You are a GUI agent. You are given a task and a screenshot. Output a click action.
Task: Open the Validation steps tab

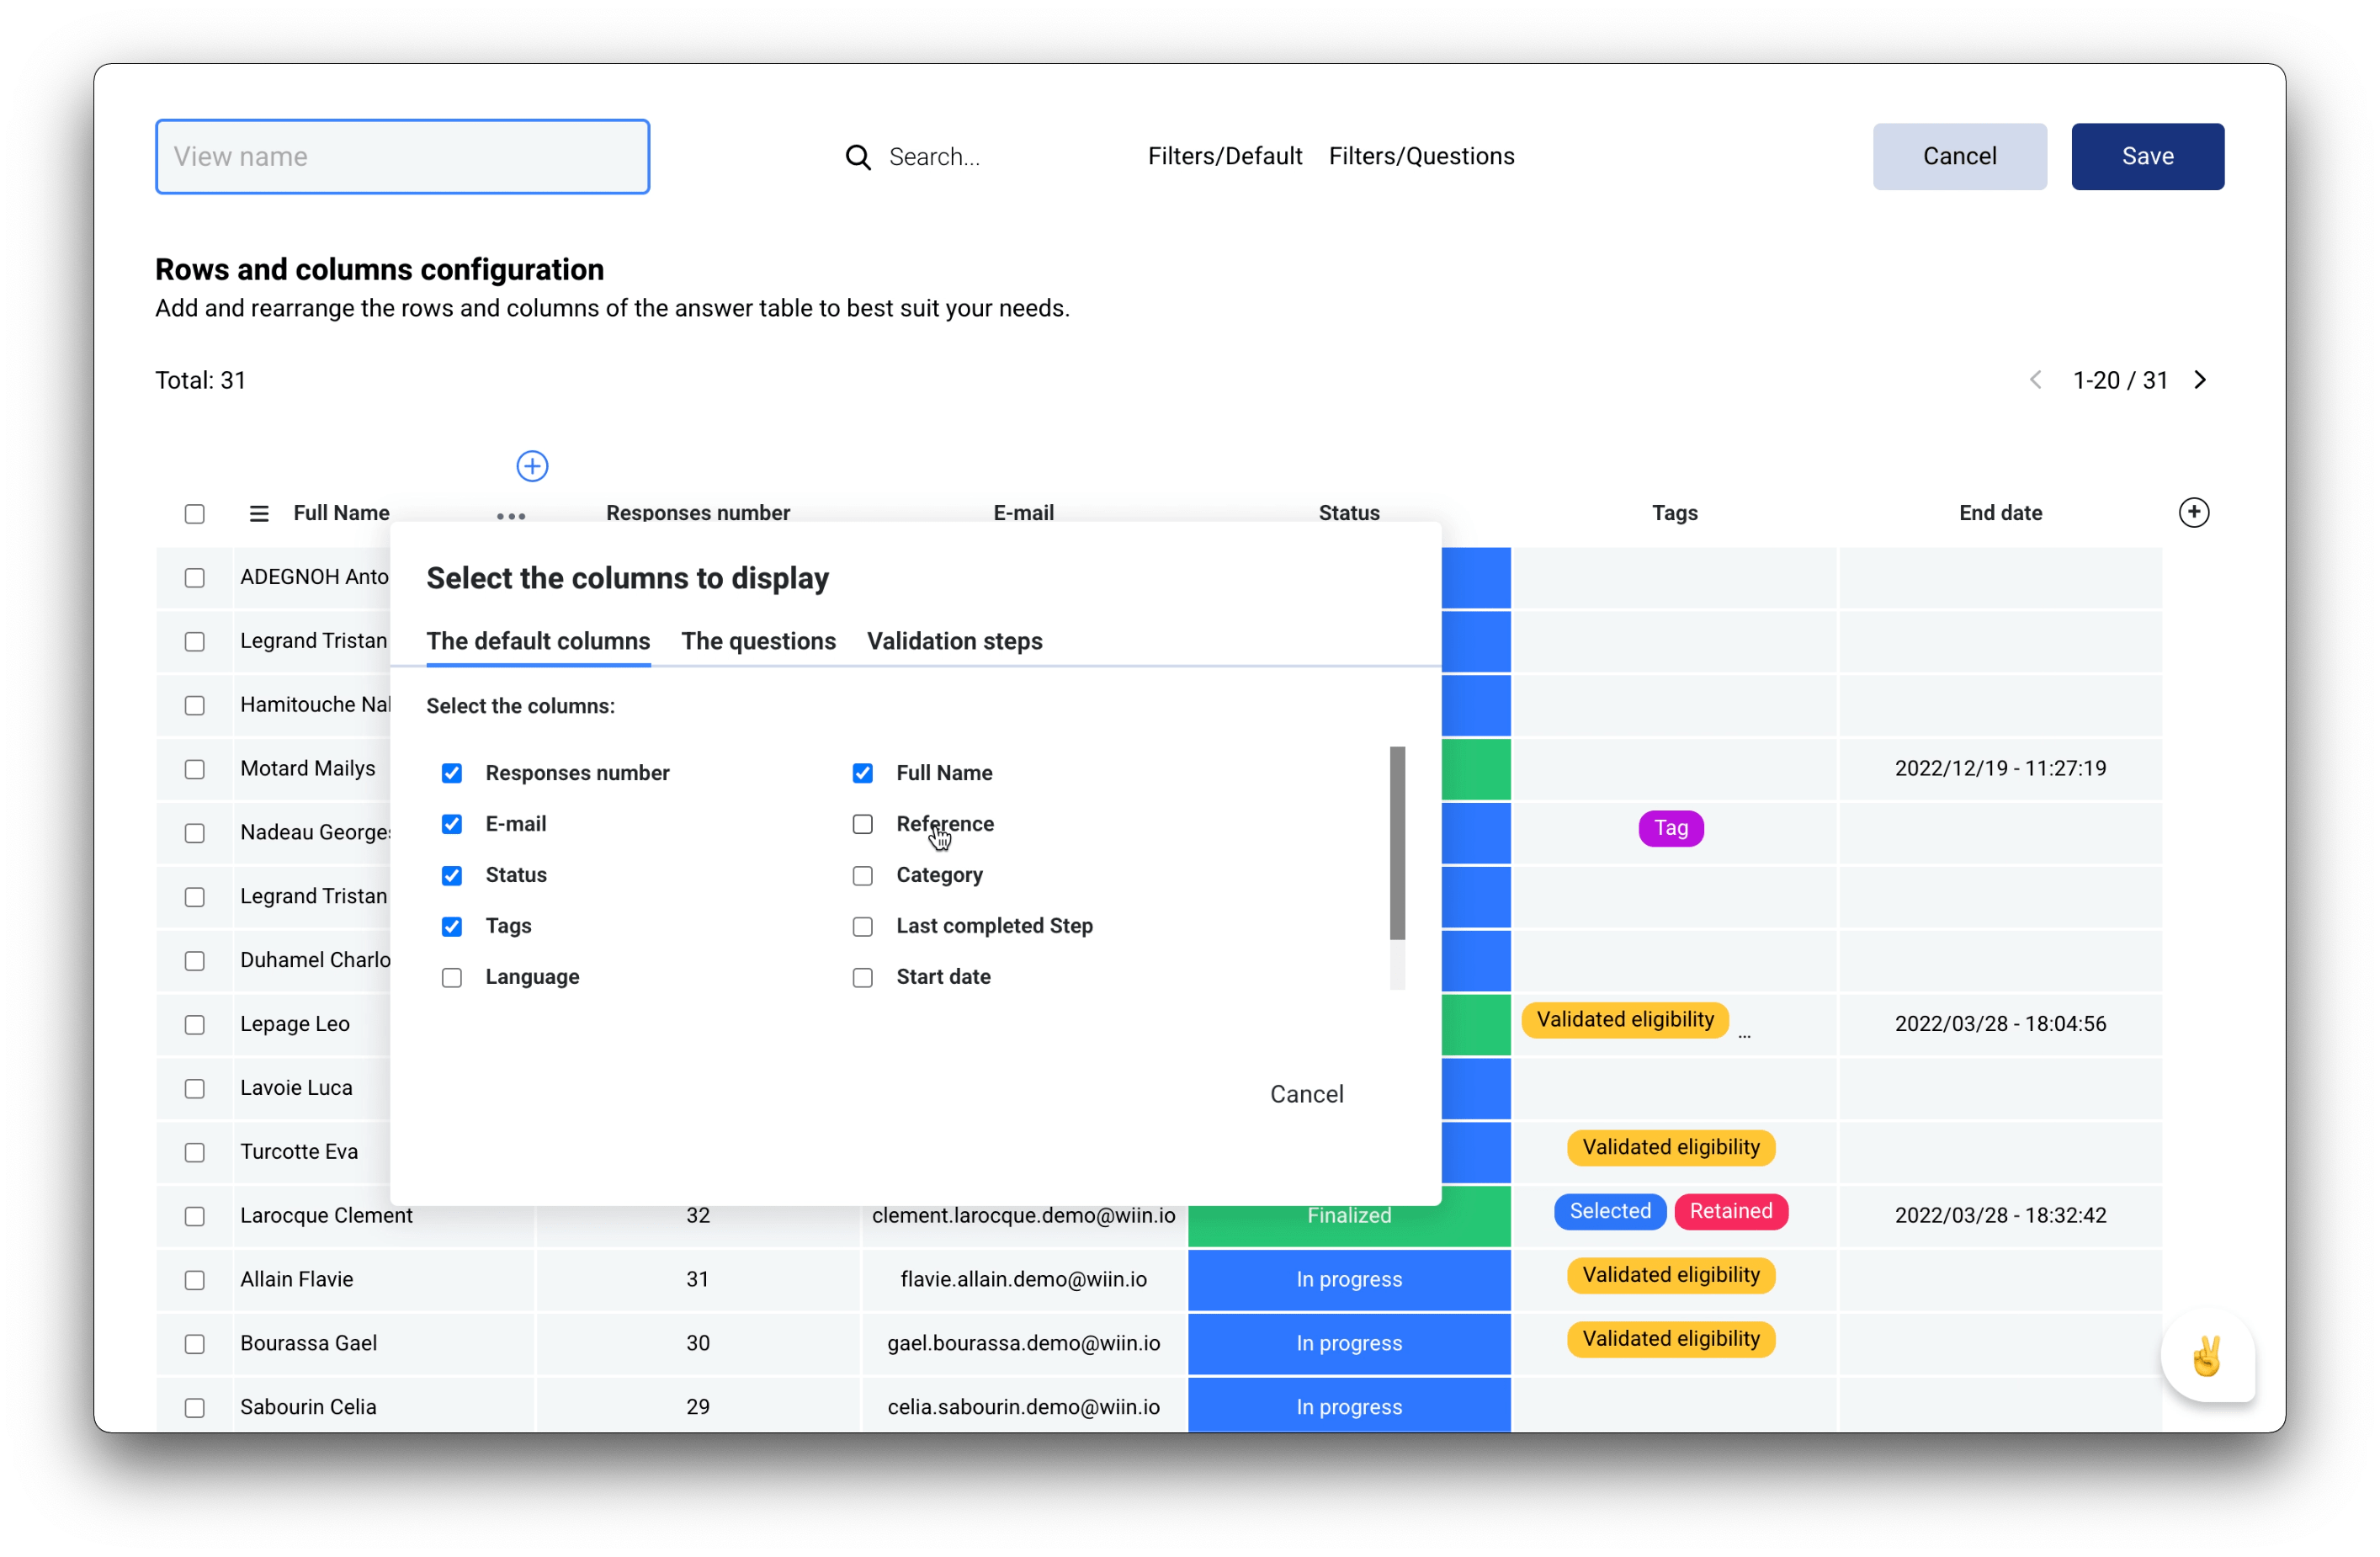pyautogui.click(x=954, y=641)
